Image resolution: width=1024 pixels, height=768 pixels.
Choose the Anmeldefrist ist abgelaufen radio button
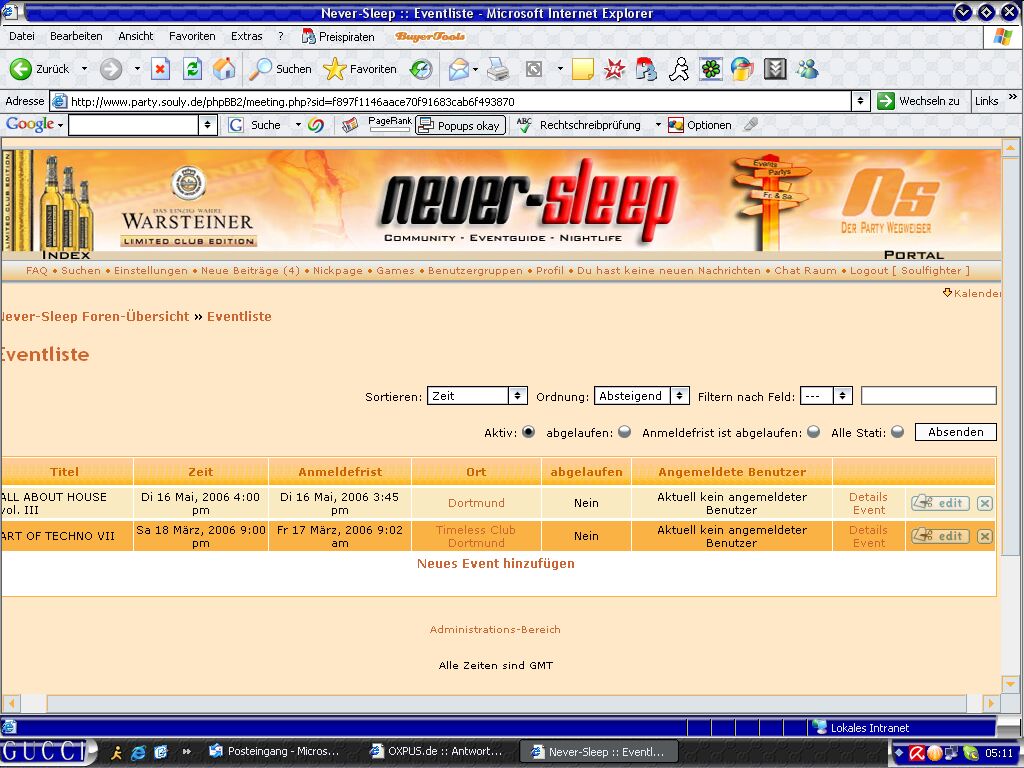click(x=813, y=432)
